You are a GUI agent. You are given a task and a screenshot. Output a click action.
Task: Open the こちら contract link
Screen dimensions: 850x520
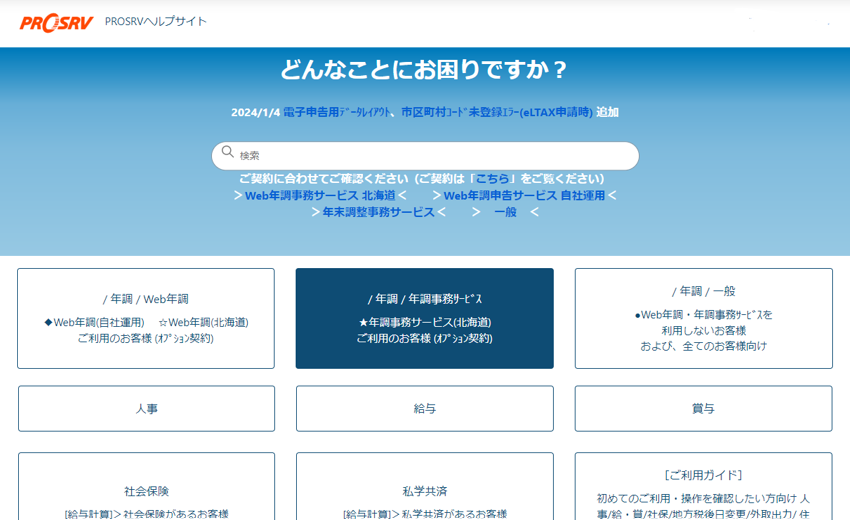click(492, 179)
